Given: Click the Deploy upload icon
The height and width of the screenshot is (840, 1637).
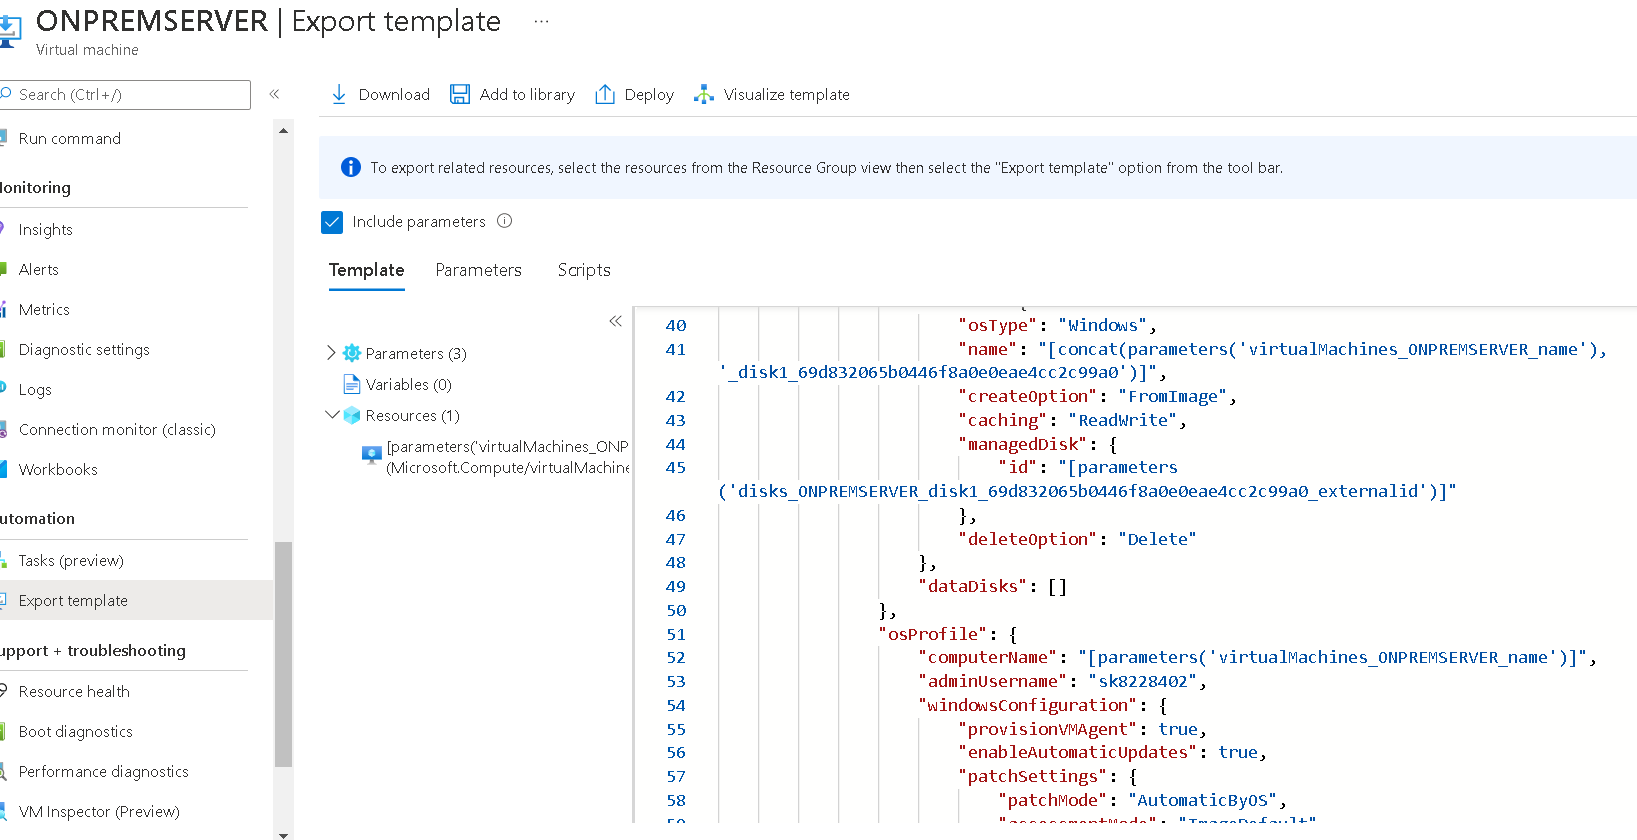Looking at the screenshot, I should pos(605,94).
